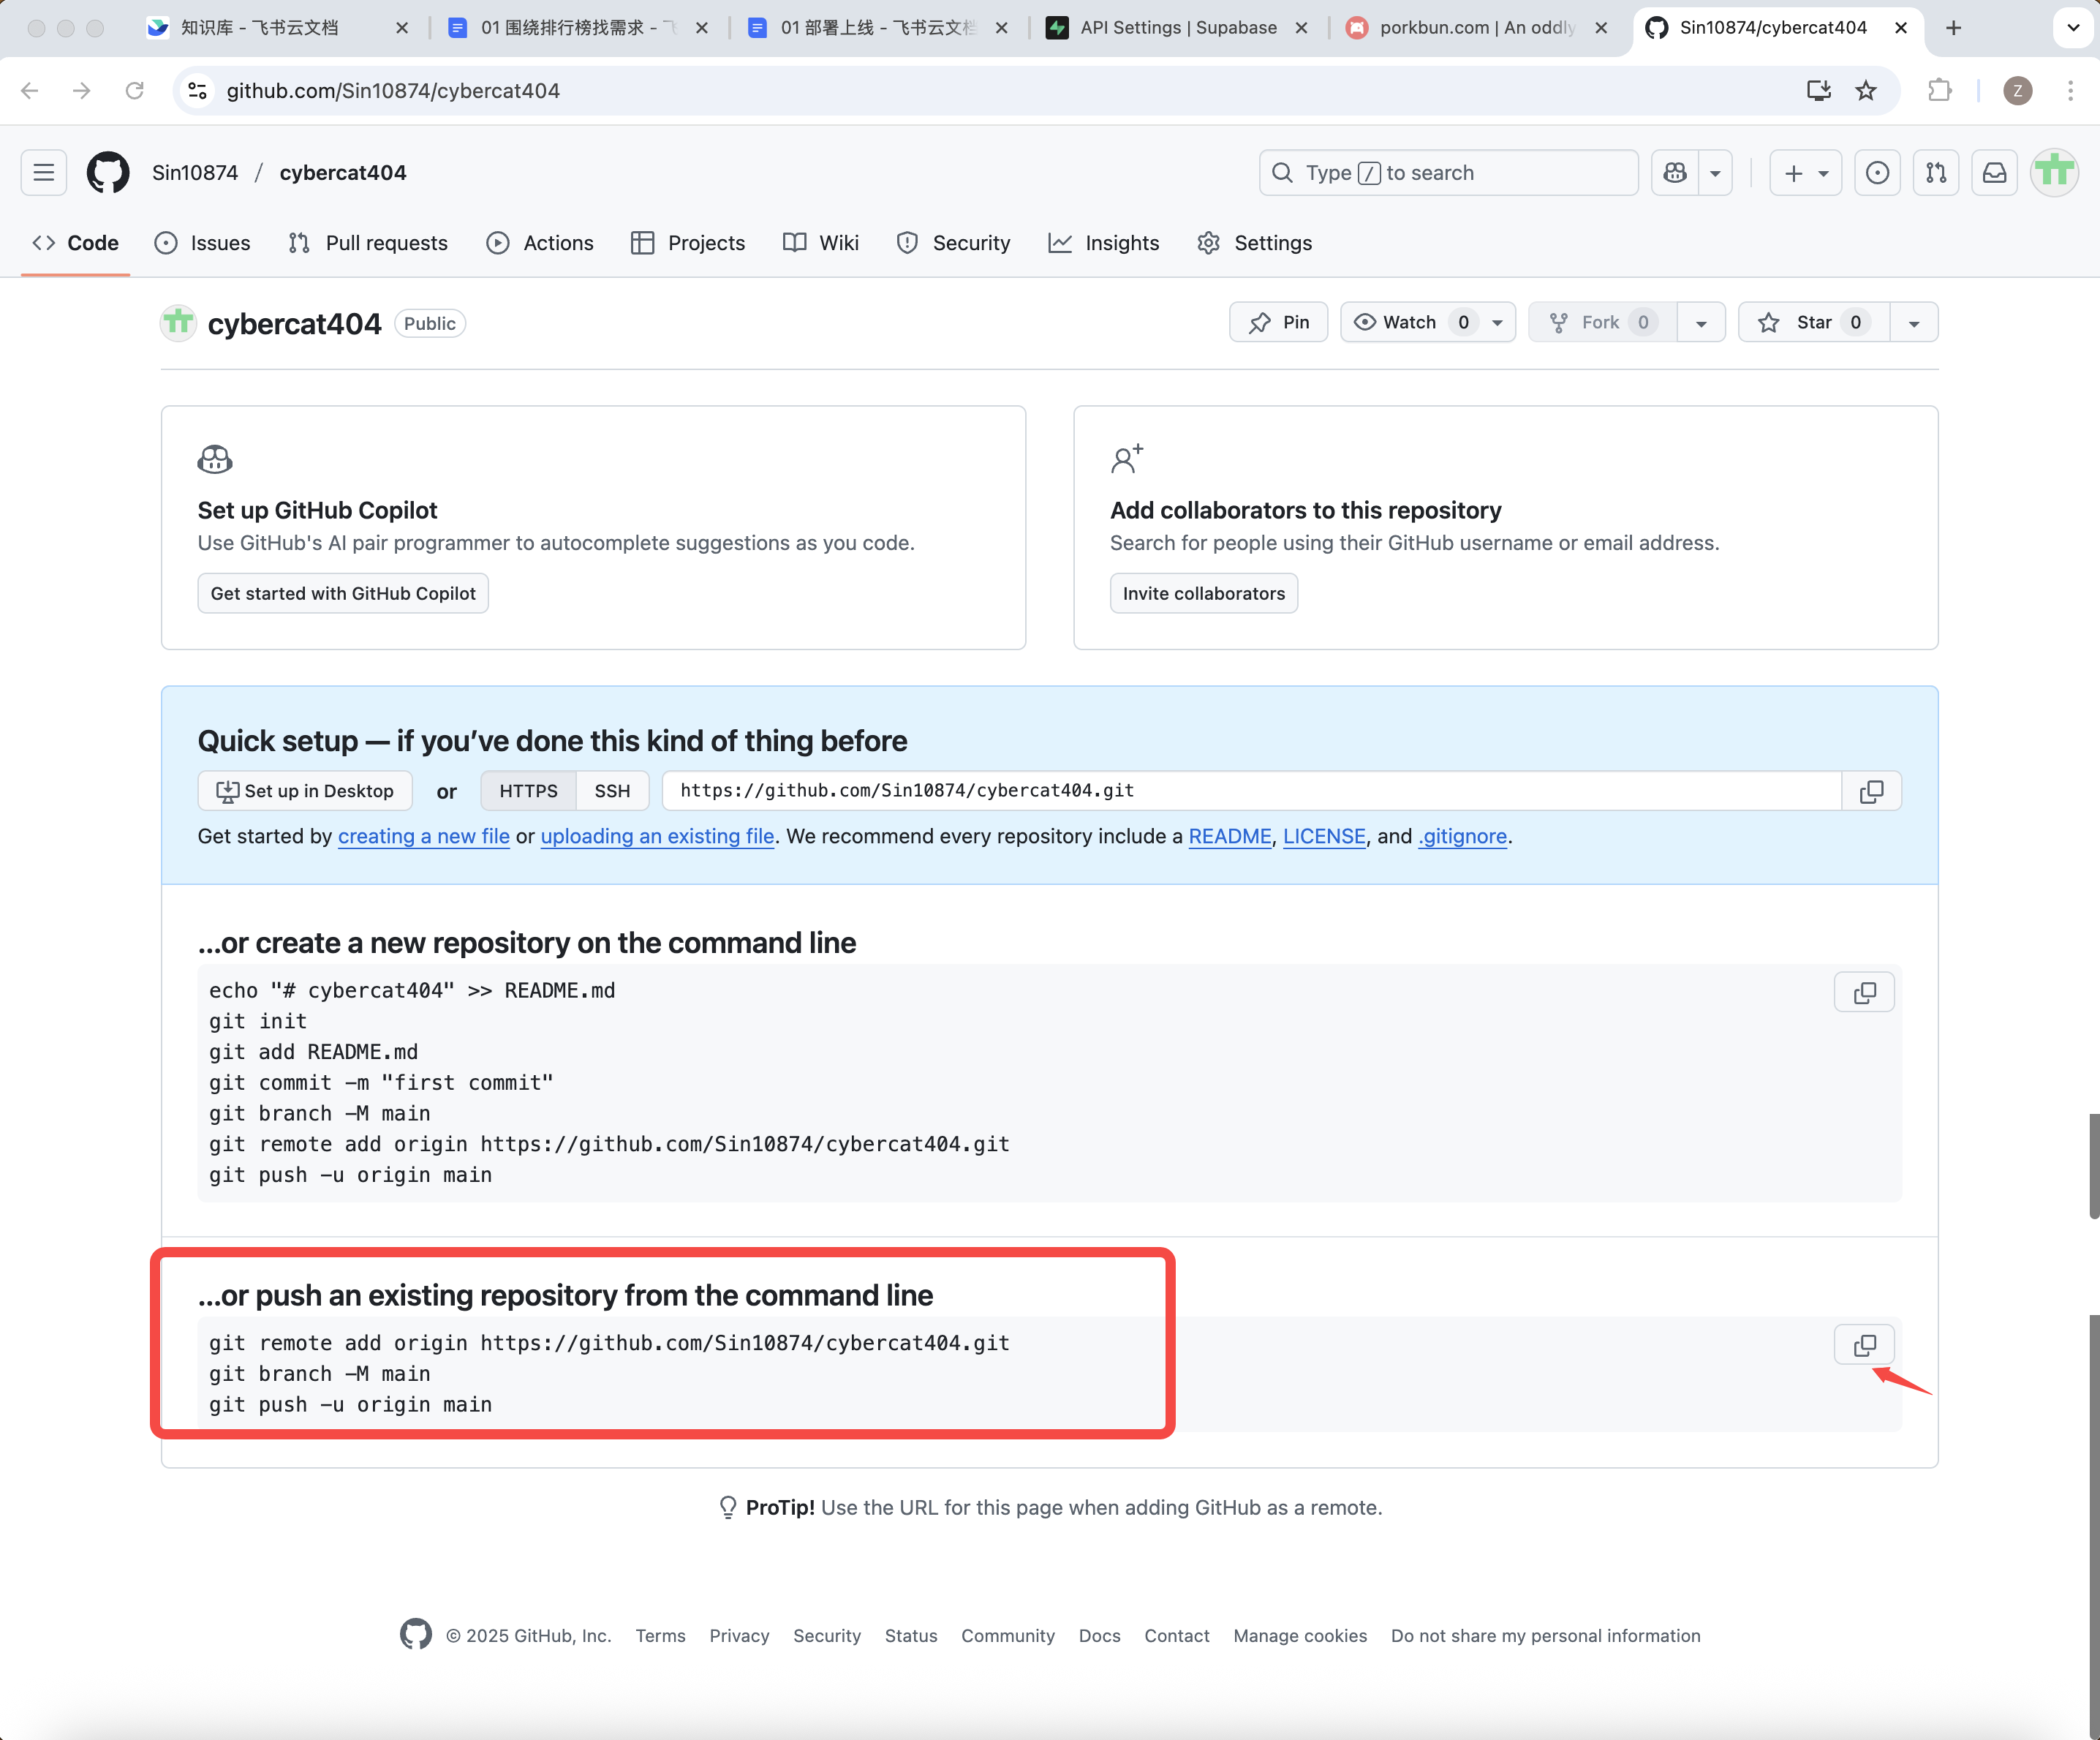Open the uploading an existing file link
Viewport: 2100px width, 1740px height.
(658, 836)
